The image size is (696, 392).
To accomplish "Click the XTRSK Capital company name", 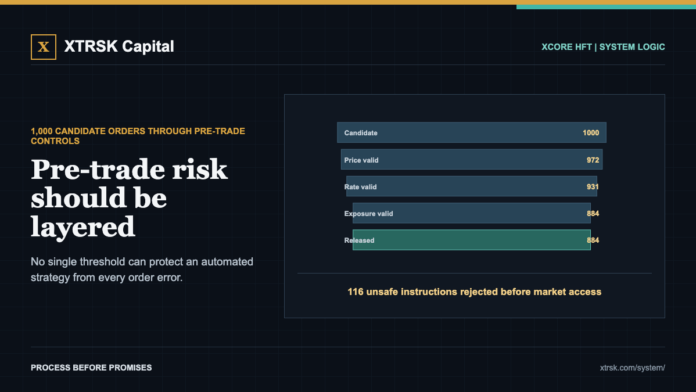I will coord(119,46).
